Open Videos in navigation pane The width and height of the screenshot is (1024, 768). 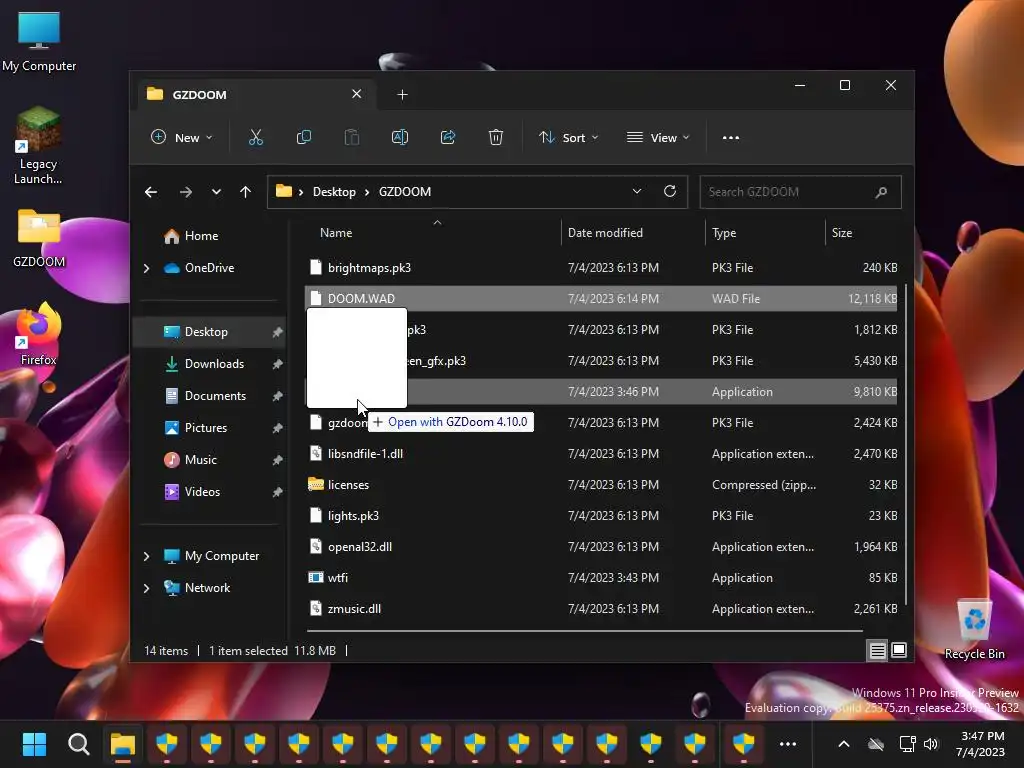click(x=202, y=492)
